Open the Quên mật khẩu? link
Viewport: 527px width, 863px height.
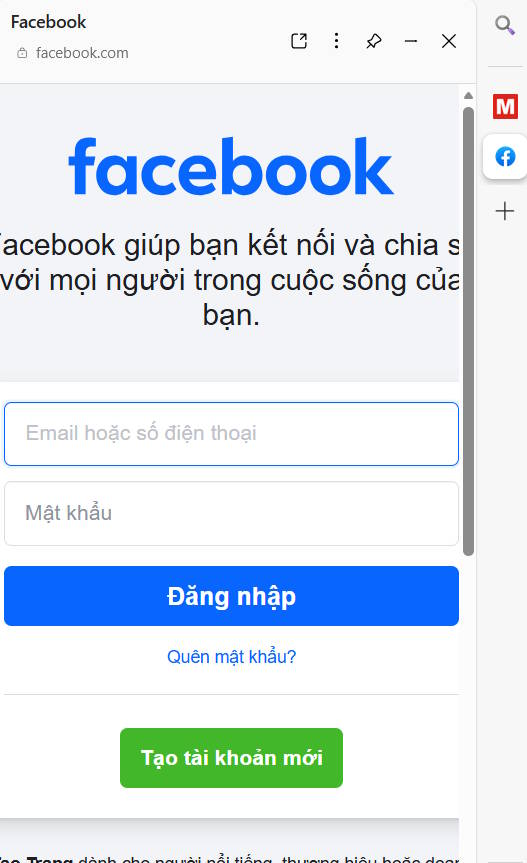click(231, 657)
